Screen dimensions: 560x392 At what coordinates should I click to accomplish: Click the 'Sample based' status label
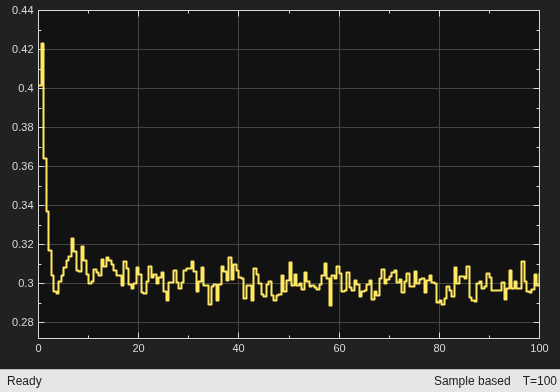click(x=472, y=381)
